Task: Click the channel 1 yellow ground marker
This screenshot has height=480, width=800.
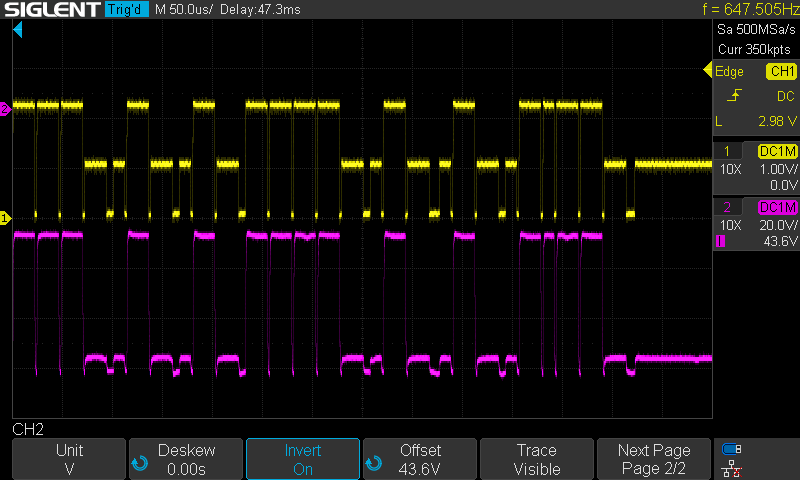Action: [5, 218]
